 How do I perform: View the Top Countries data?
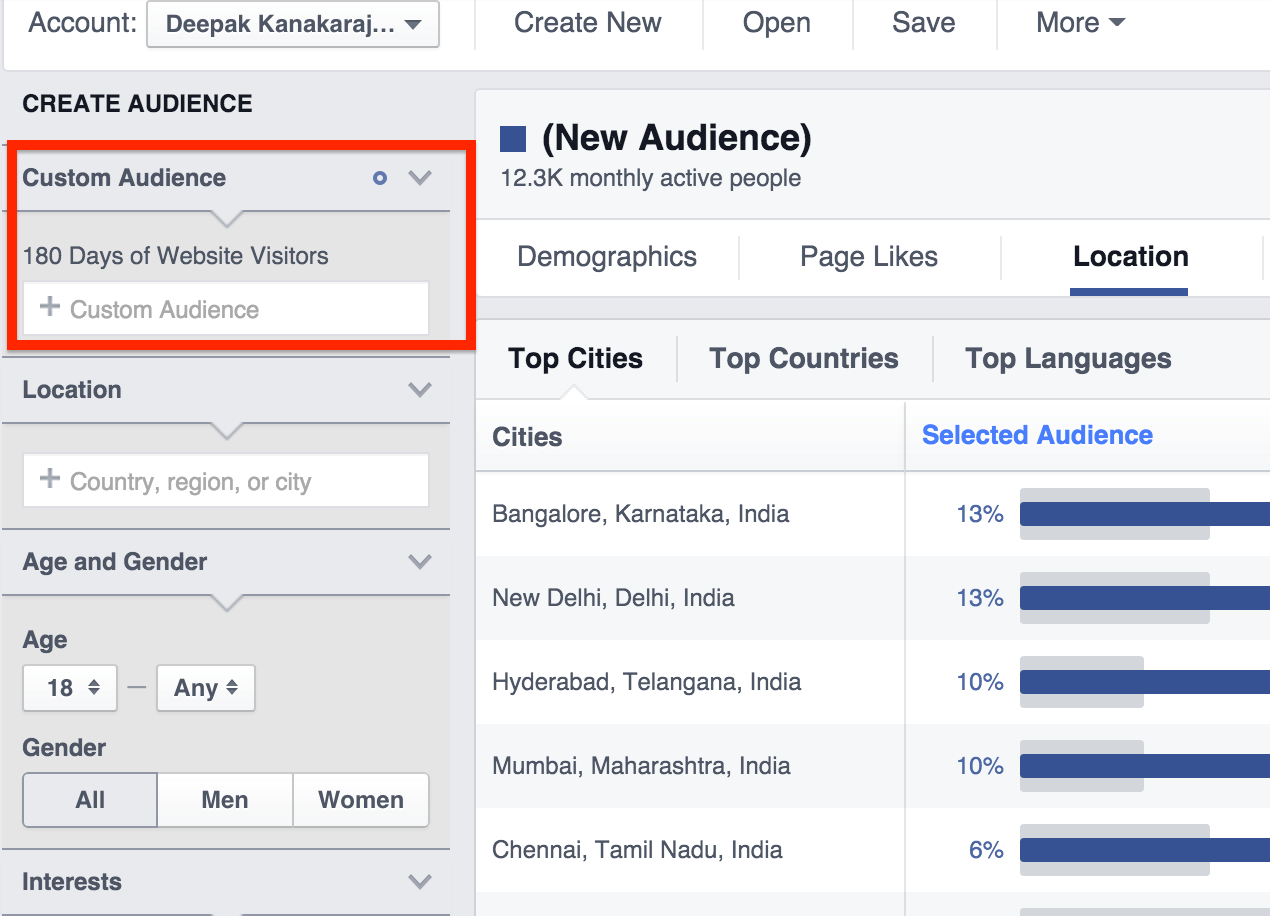803,358
